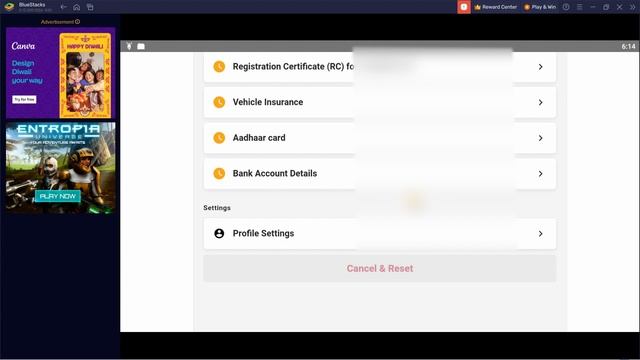
Task: Collapse the BlueStacks side toolbar arrows
Action: pyautogui.click(x=632, y=7)
